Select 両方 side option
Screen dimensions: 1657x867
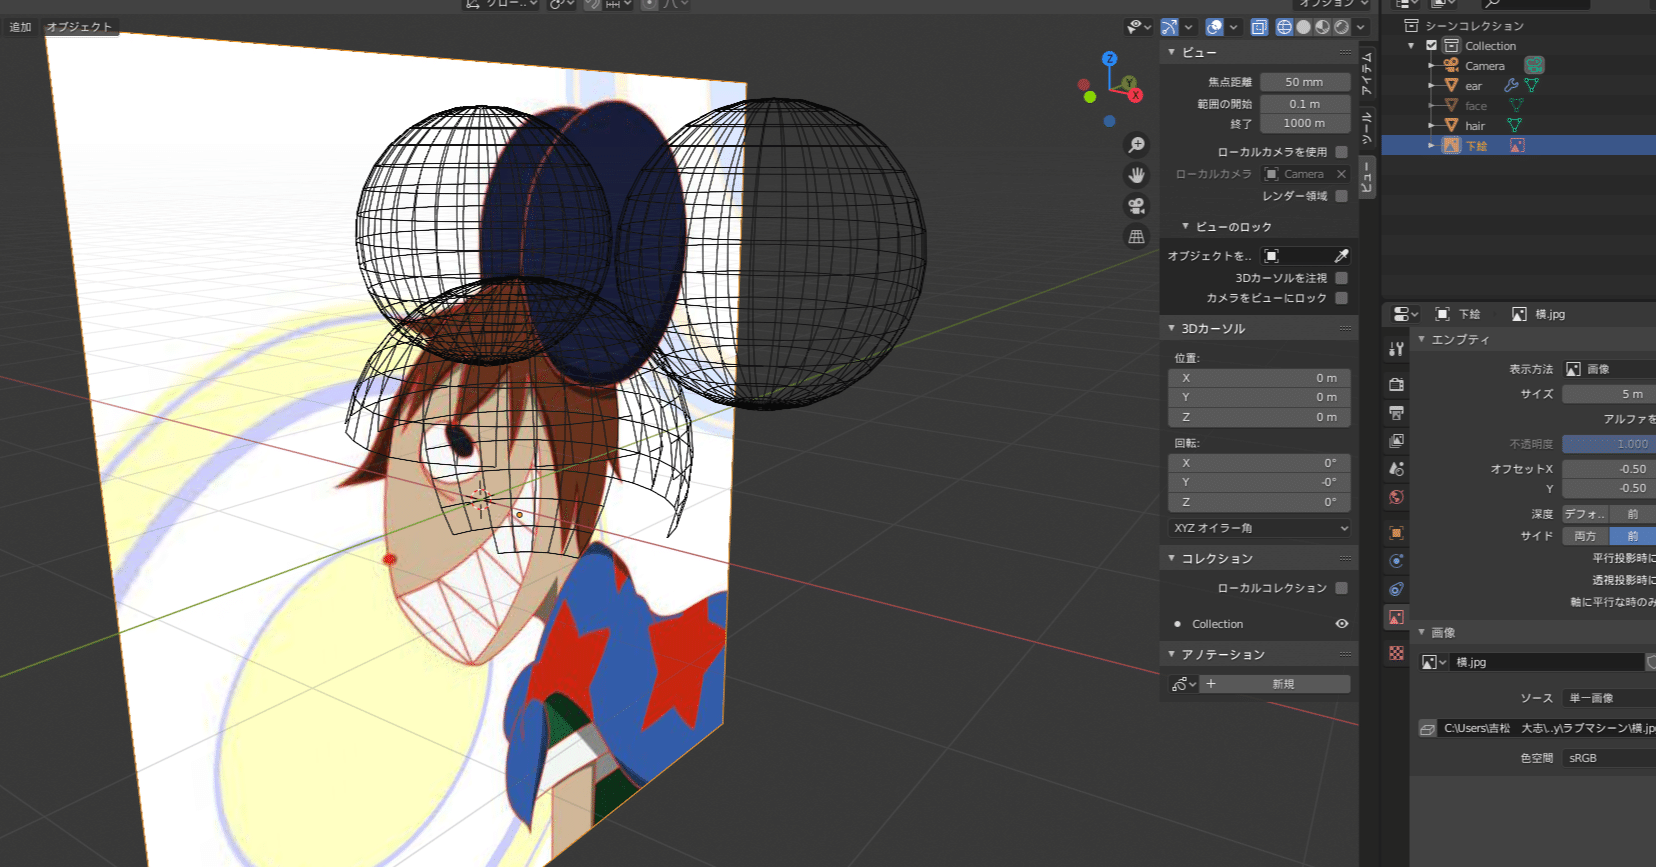pos(1585,536)
